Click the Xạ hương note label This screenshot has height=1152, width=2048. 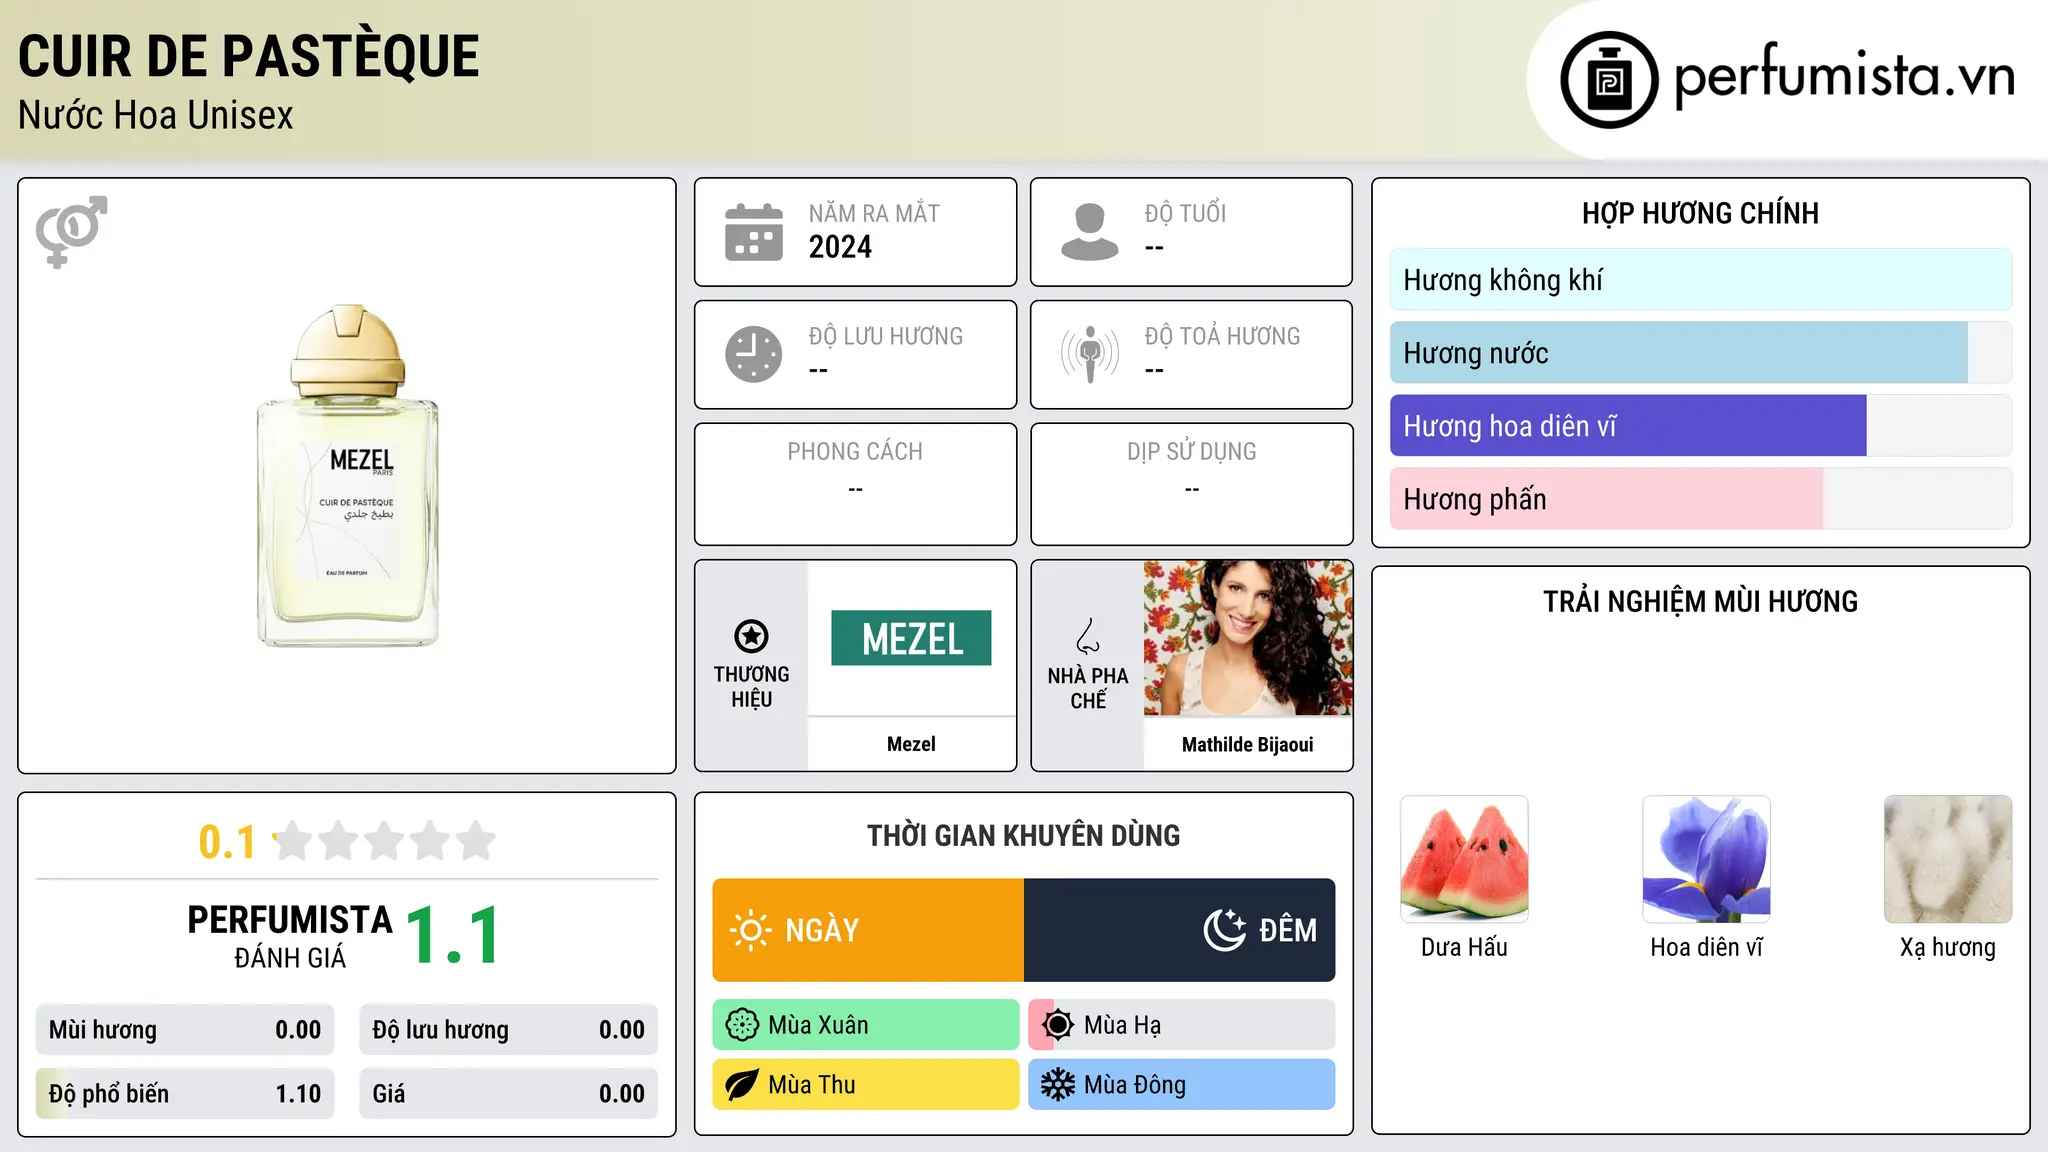pos(1948,947)
